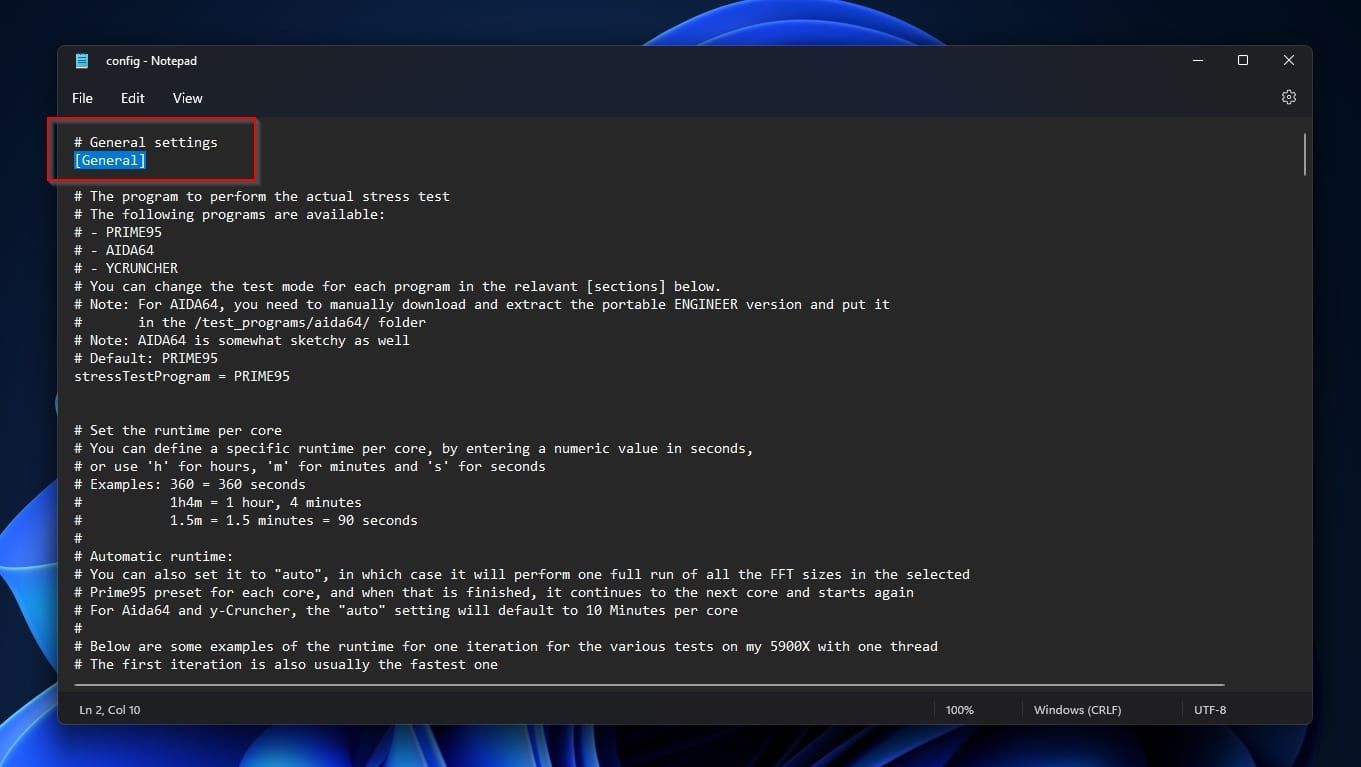Viewport: 1361px width, 767px height.
Task: Click 'The first iteration is also usually' line
Action: coord(286,664)
